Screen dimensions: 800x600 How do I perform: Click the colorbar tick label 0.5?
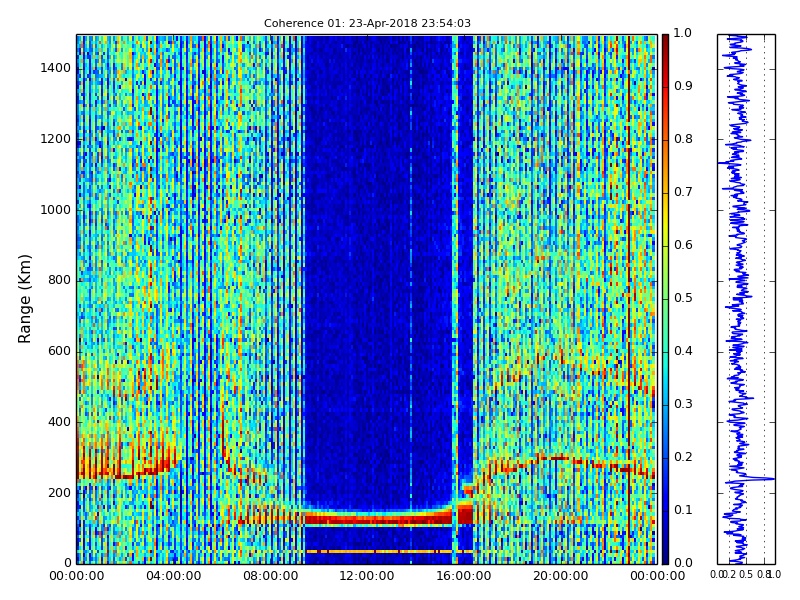pos(683,298)
